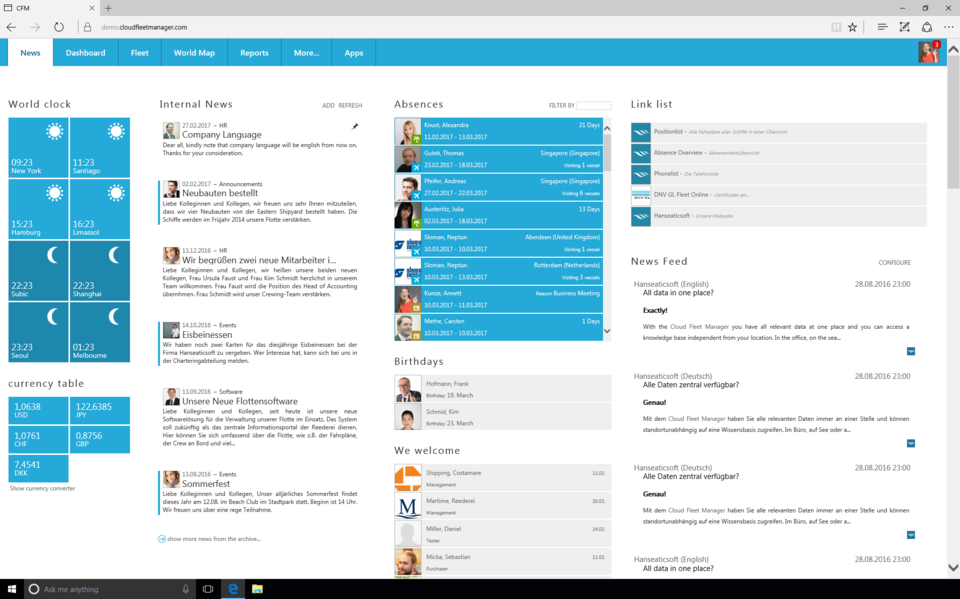Open the user profile avatar with notification badge
This screenshot has width=960, height=599.
[x=929, y=52]
